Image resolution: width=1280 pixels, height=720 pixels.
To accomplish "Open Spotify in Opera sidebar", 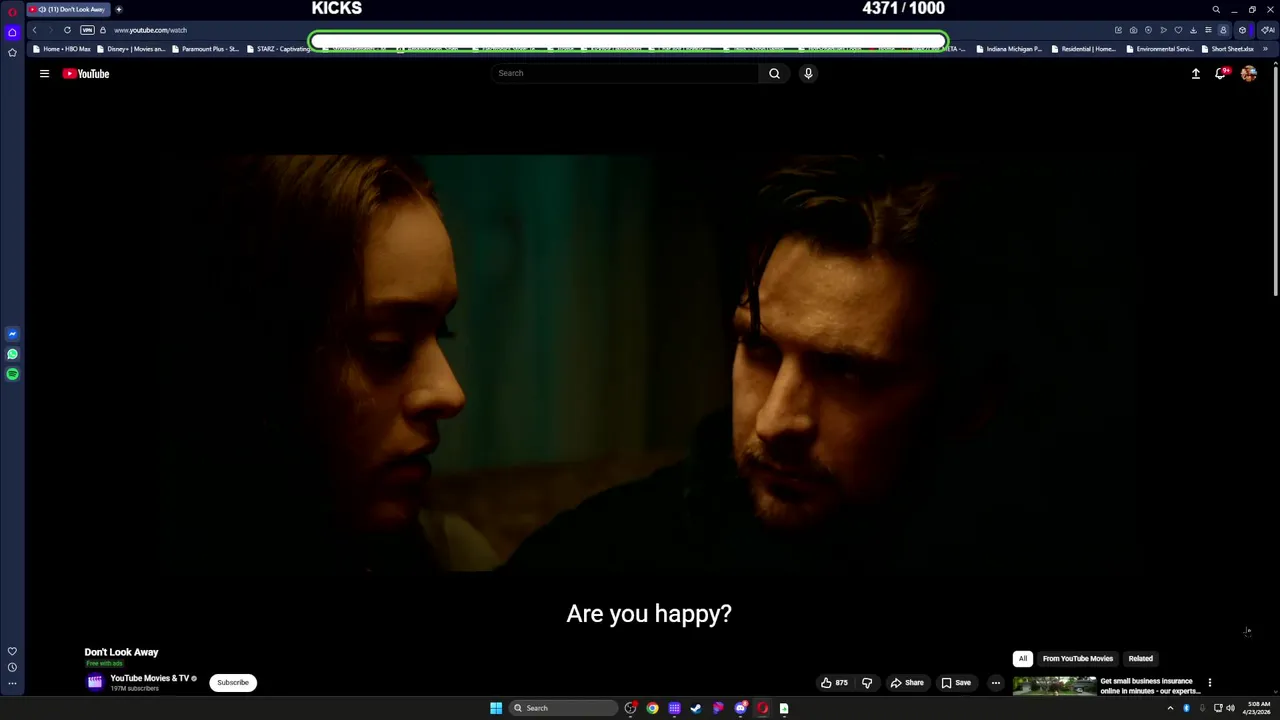I will pyautogui.click(x=12, y=374).
